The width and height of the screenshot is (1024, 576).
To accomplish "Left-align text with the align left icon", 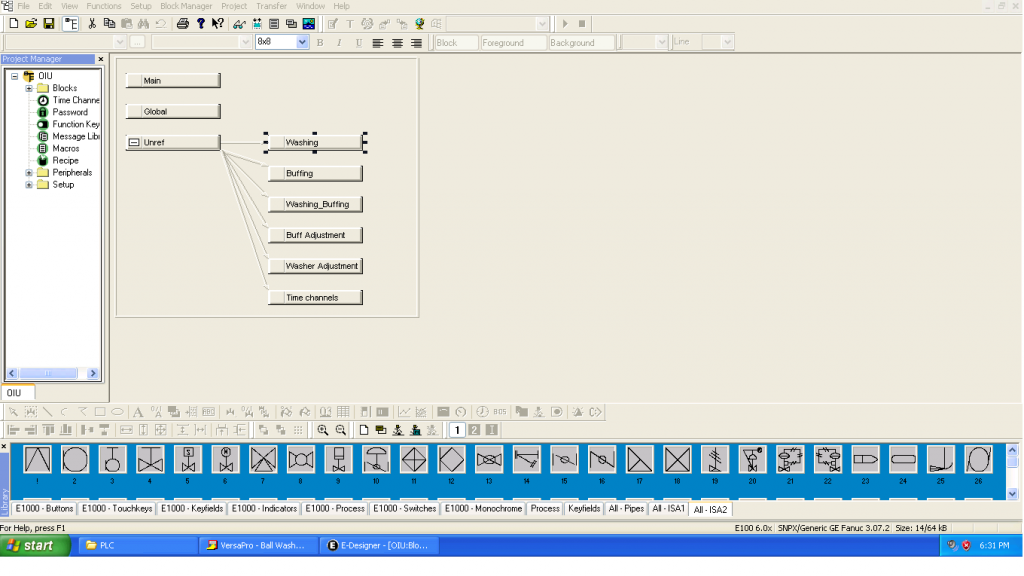I will click(x=377, y=42).
